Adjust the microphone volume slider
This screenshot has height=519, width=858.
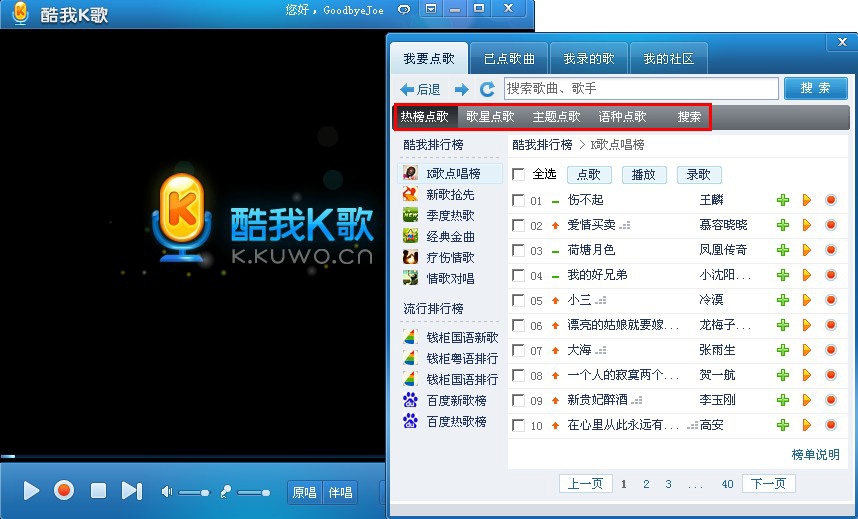[x=254, y=493]
